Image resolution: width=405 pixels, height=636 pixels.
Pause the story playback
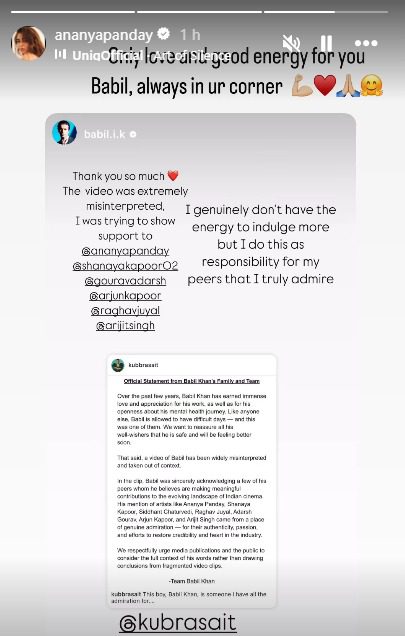(x=326, y=43)
